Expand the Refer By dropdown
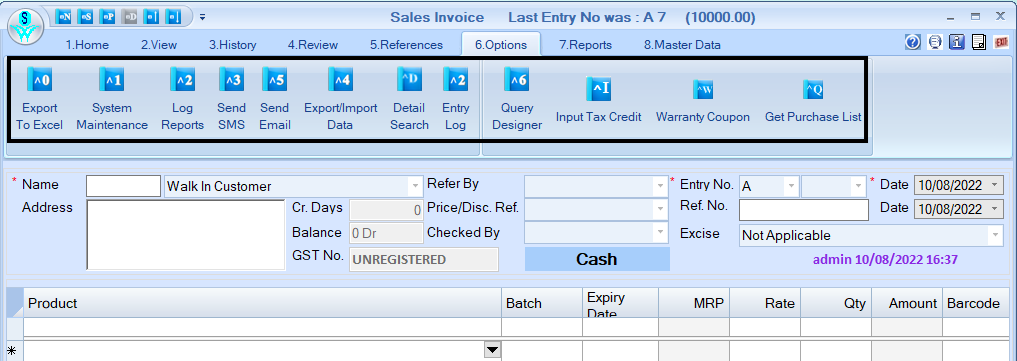 pyautogui.click(x=661, y=186)
